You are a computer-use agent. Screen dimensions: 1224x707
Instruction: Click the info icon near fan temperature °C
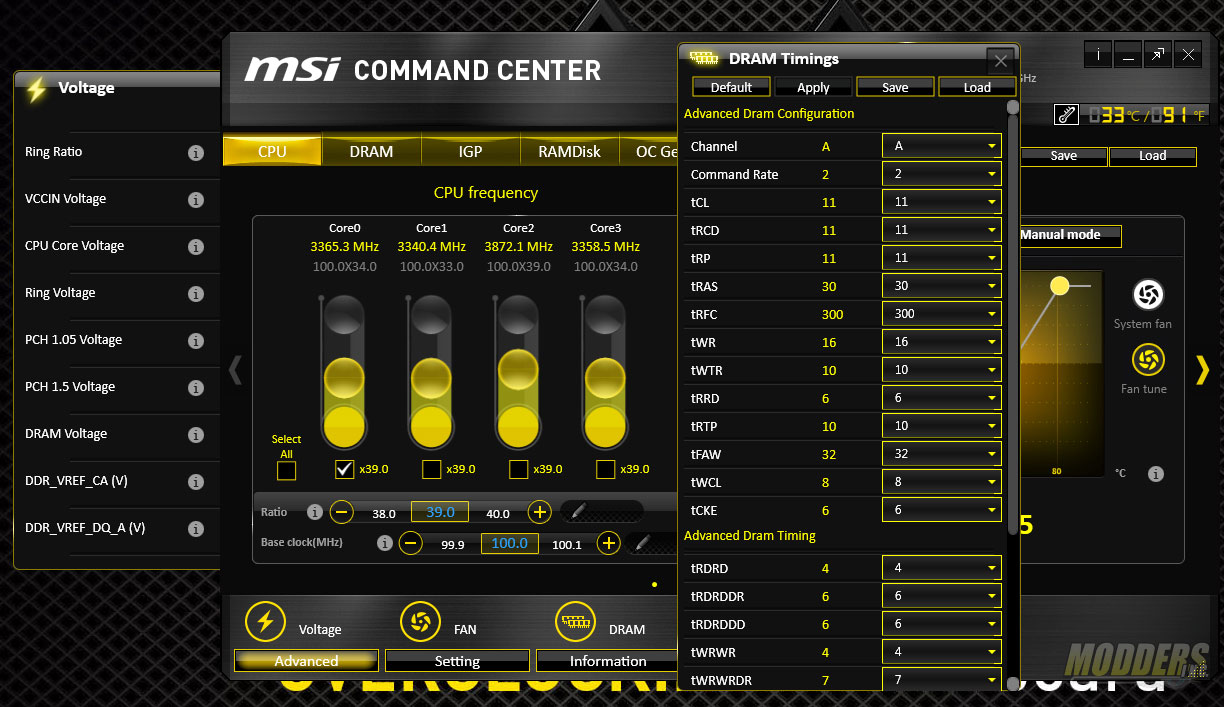coord(1156,474)
